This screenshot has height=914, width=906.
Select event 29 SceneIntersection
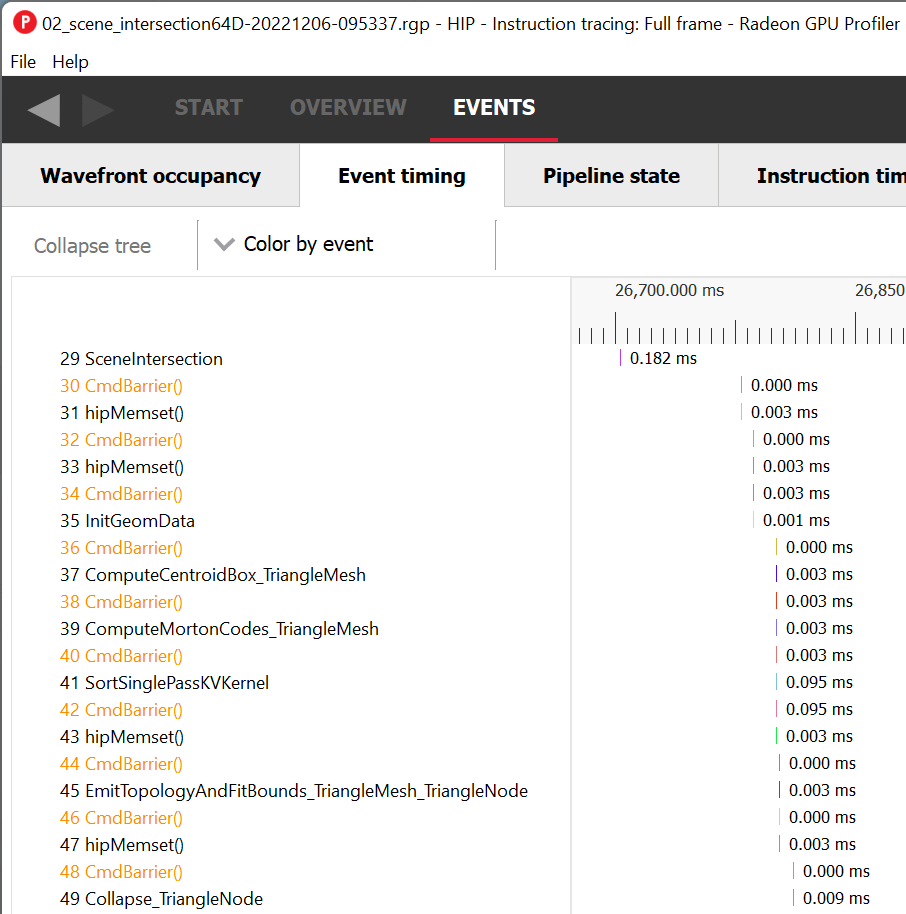(x=153, y=359)
